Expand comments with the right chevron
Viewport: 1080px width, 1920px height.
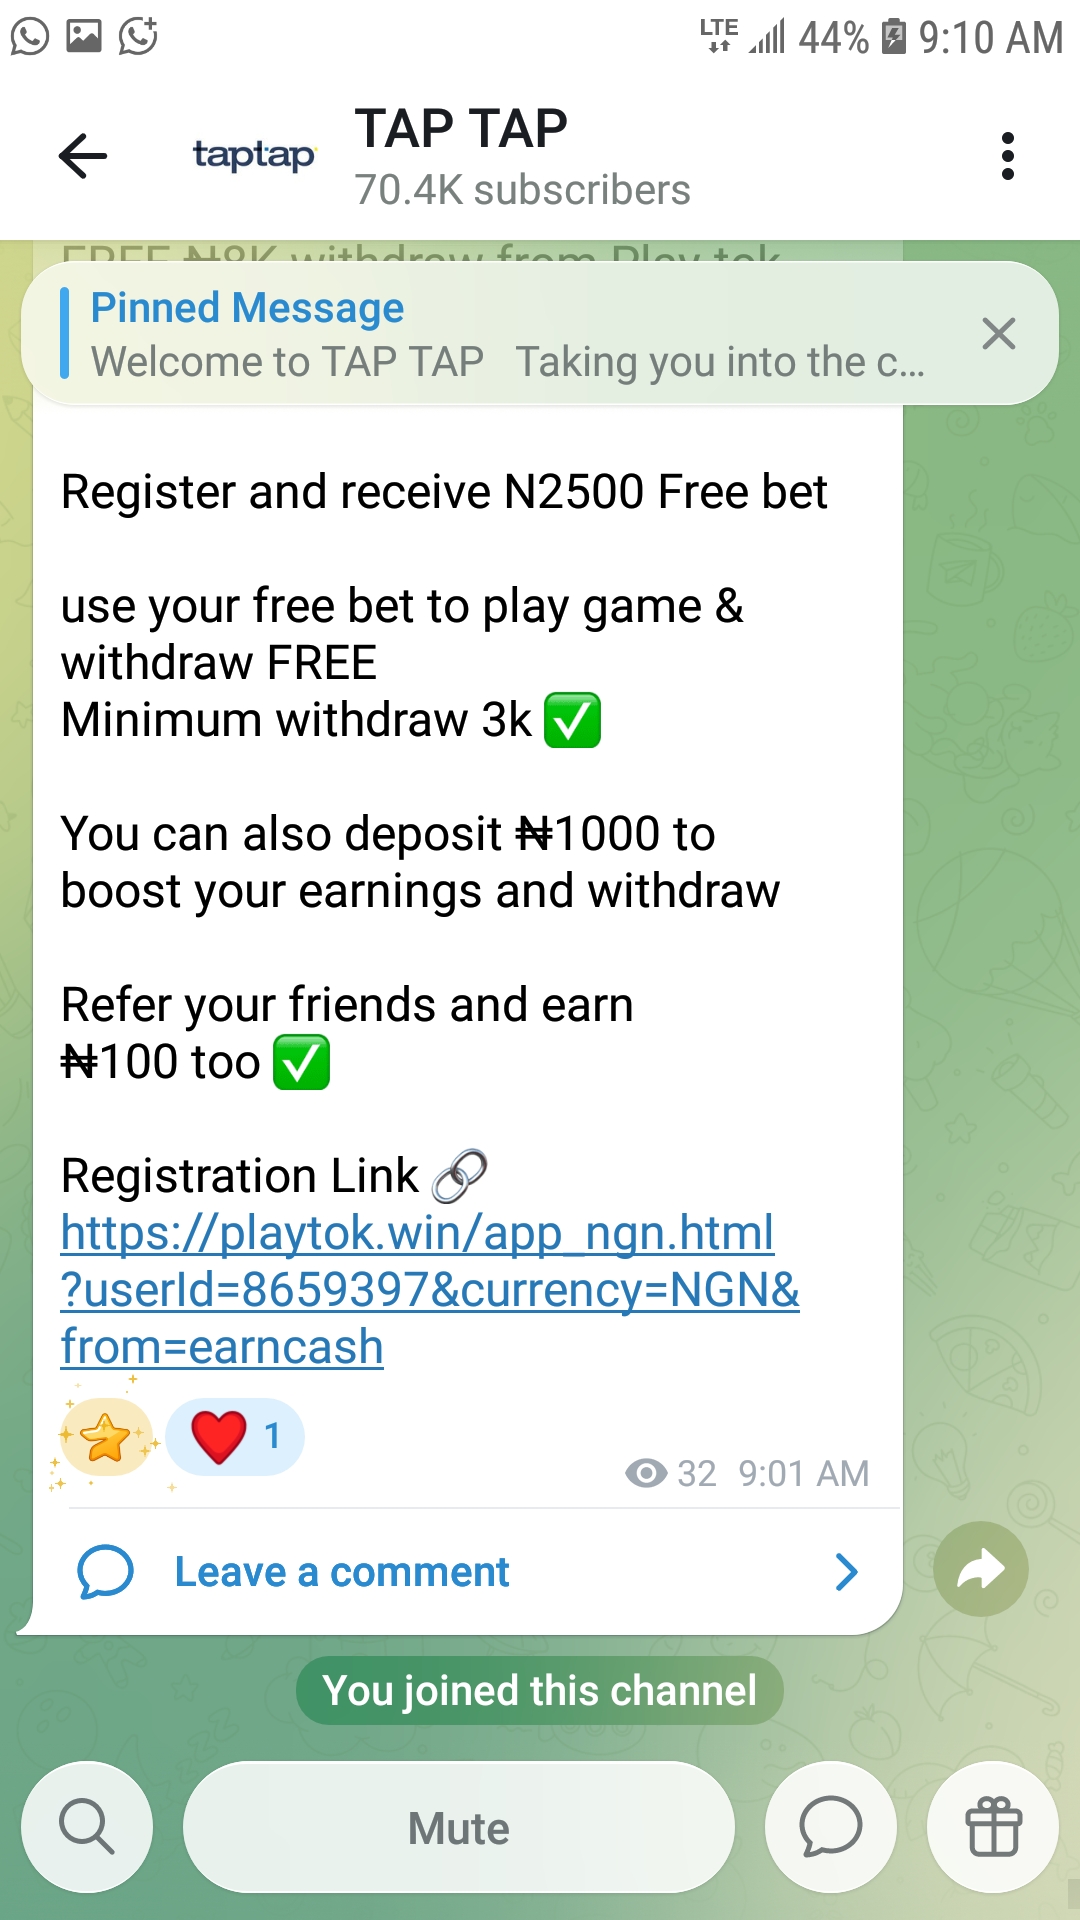pos(846,1572)
